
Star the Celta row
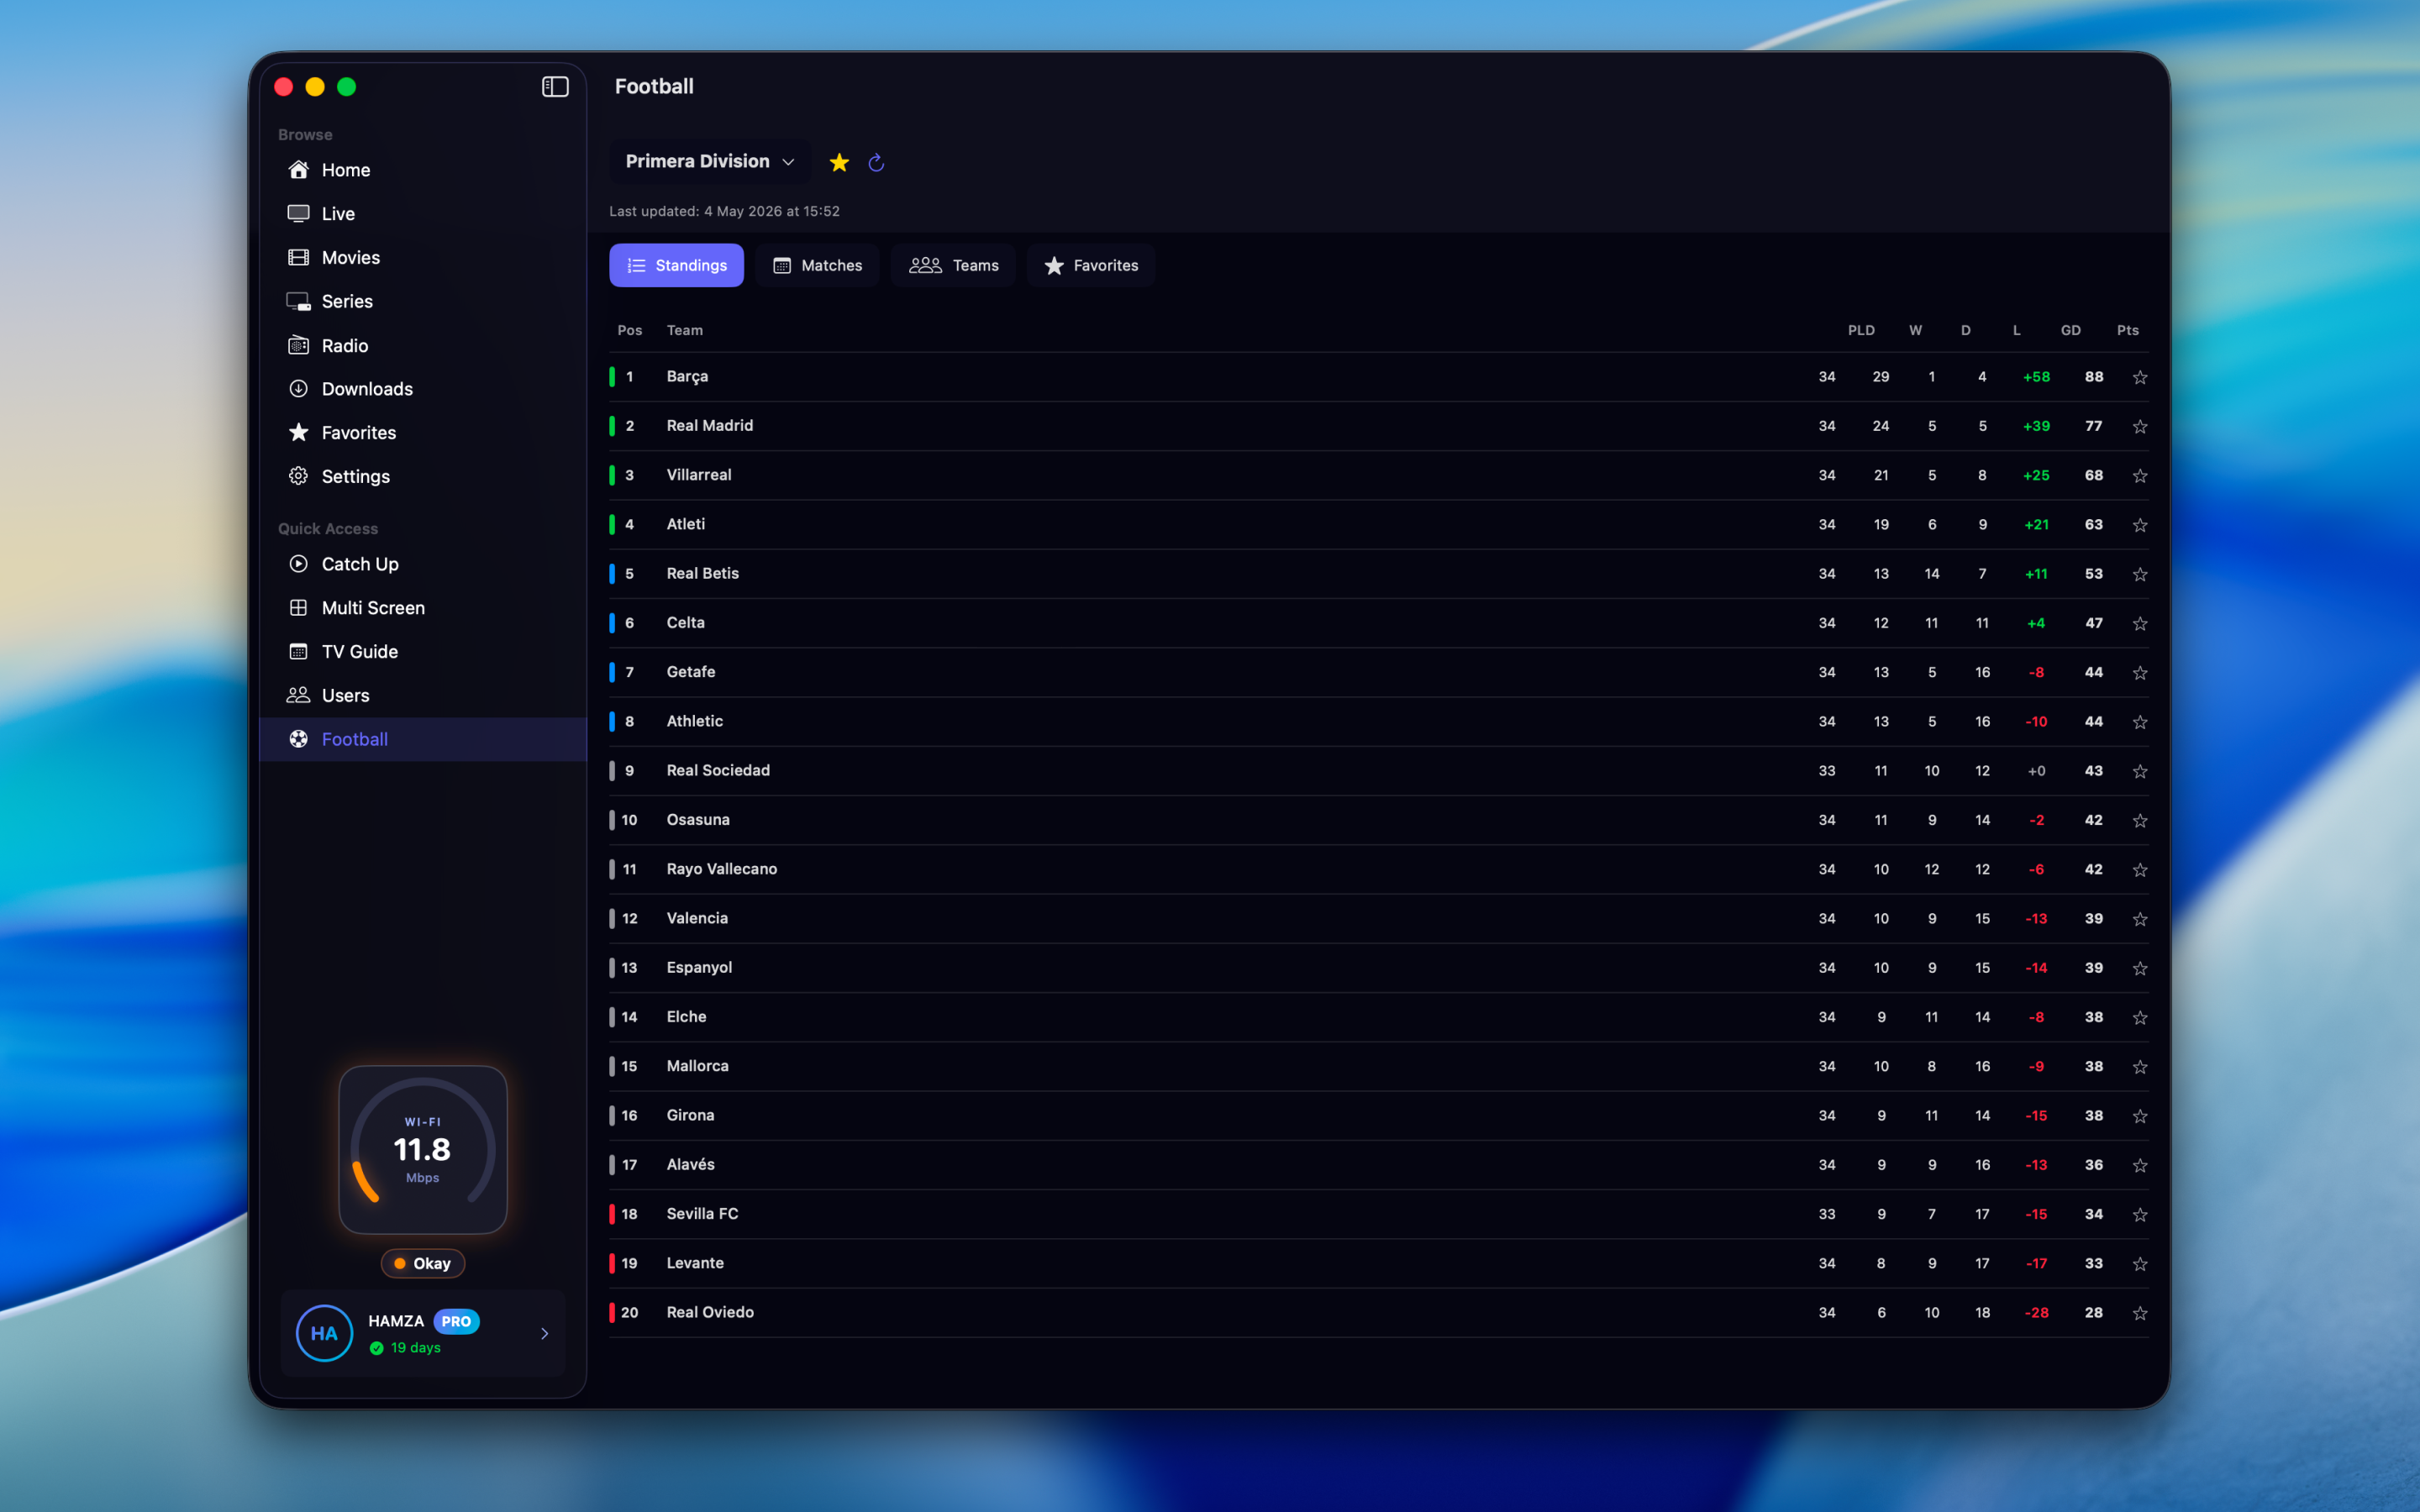pyautogui.click(x=2140, y=624)
